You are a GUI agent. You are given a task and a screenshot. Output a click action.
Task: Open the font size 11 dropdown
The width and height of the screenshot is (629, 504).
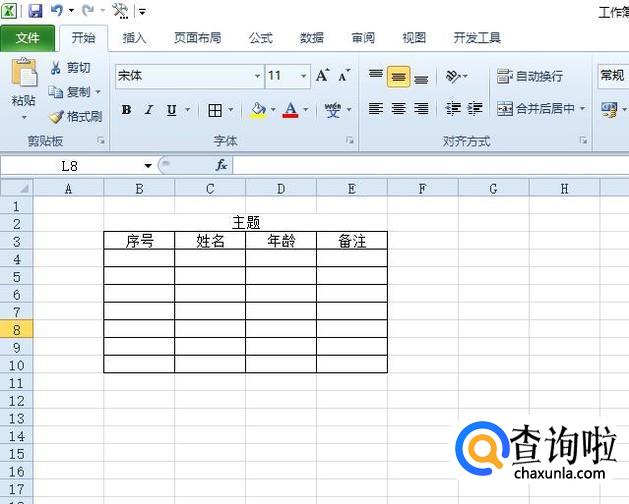coord(304,76)
